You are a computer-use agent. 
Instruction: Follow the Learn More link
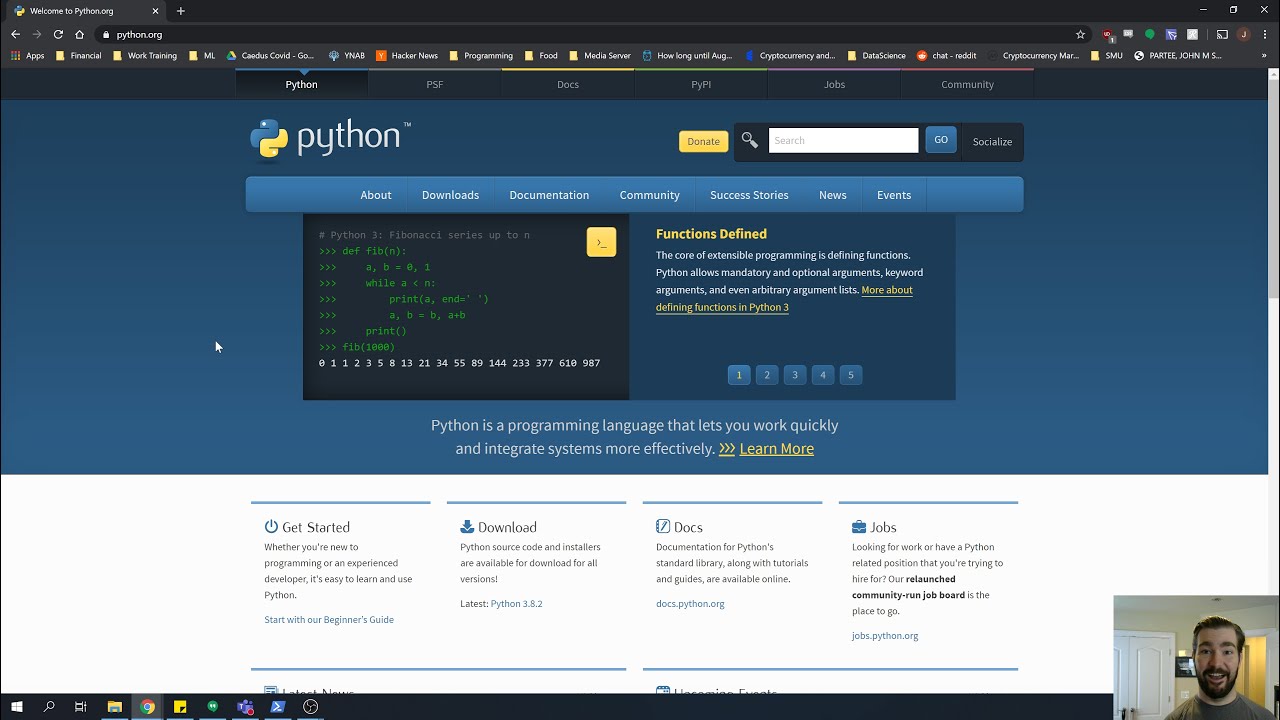[776, 449]
